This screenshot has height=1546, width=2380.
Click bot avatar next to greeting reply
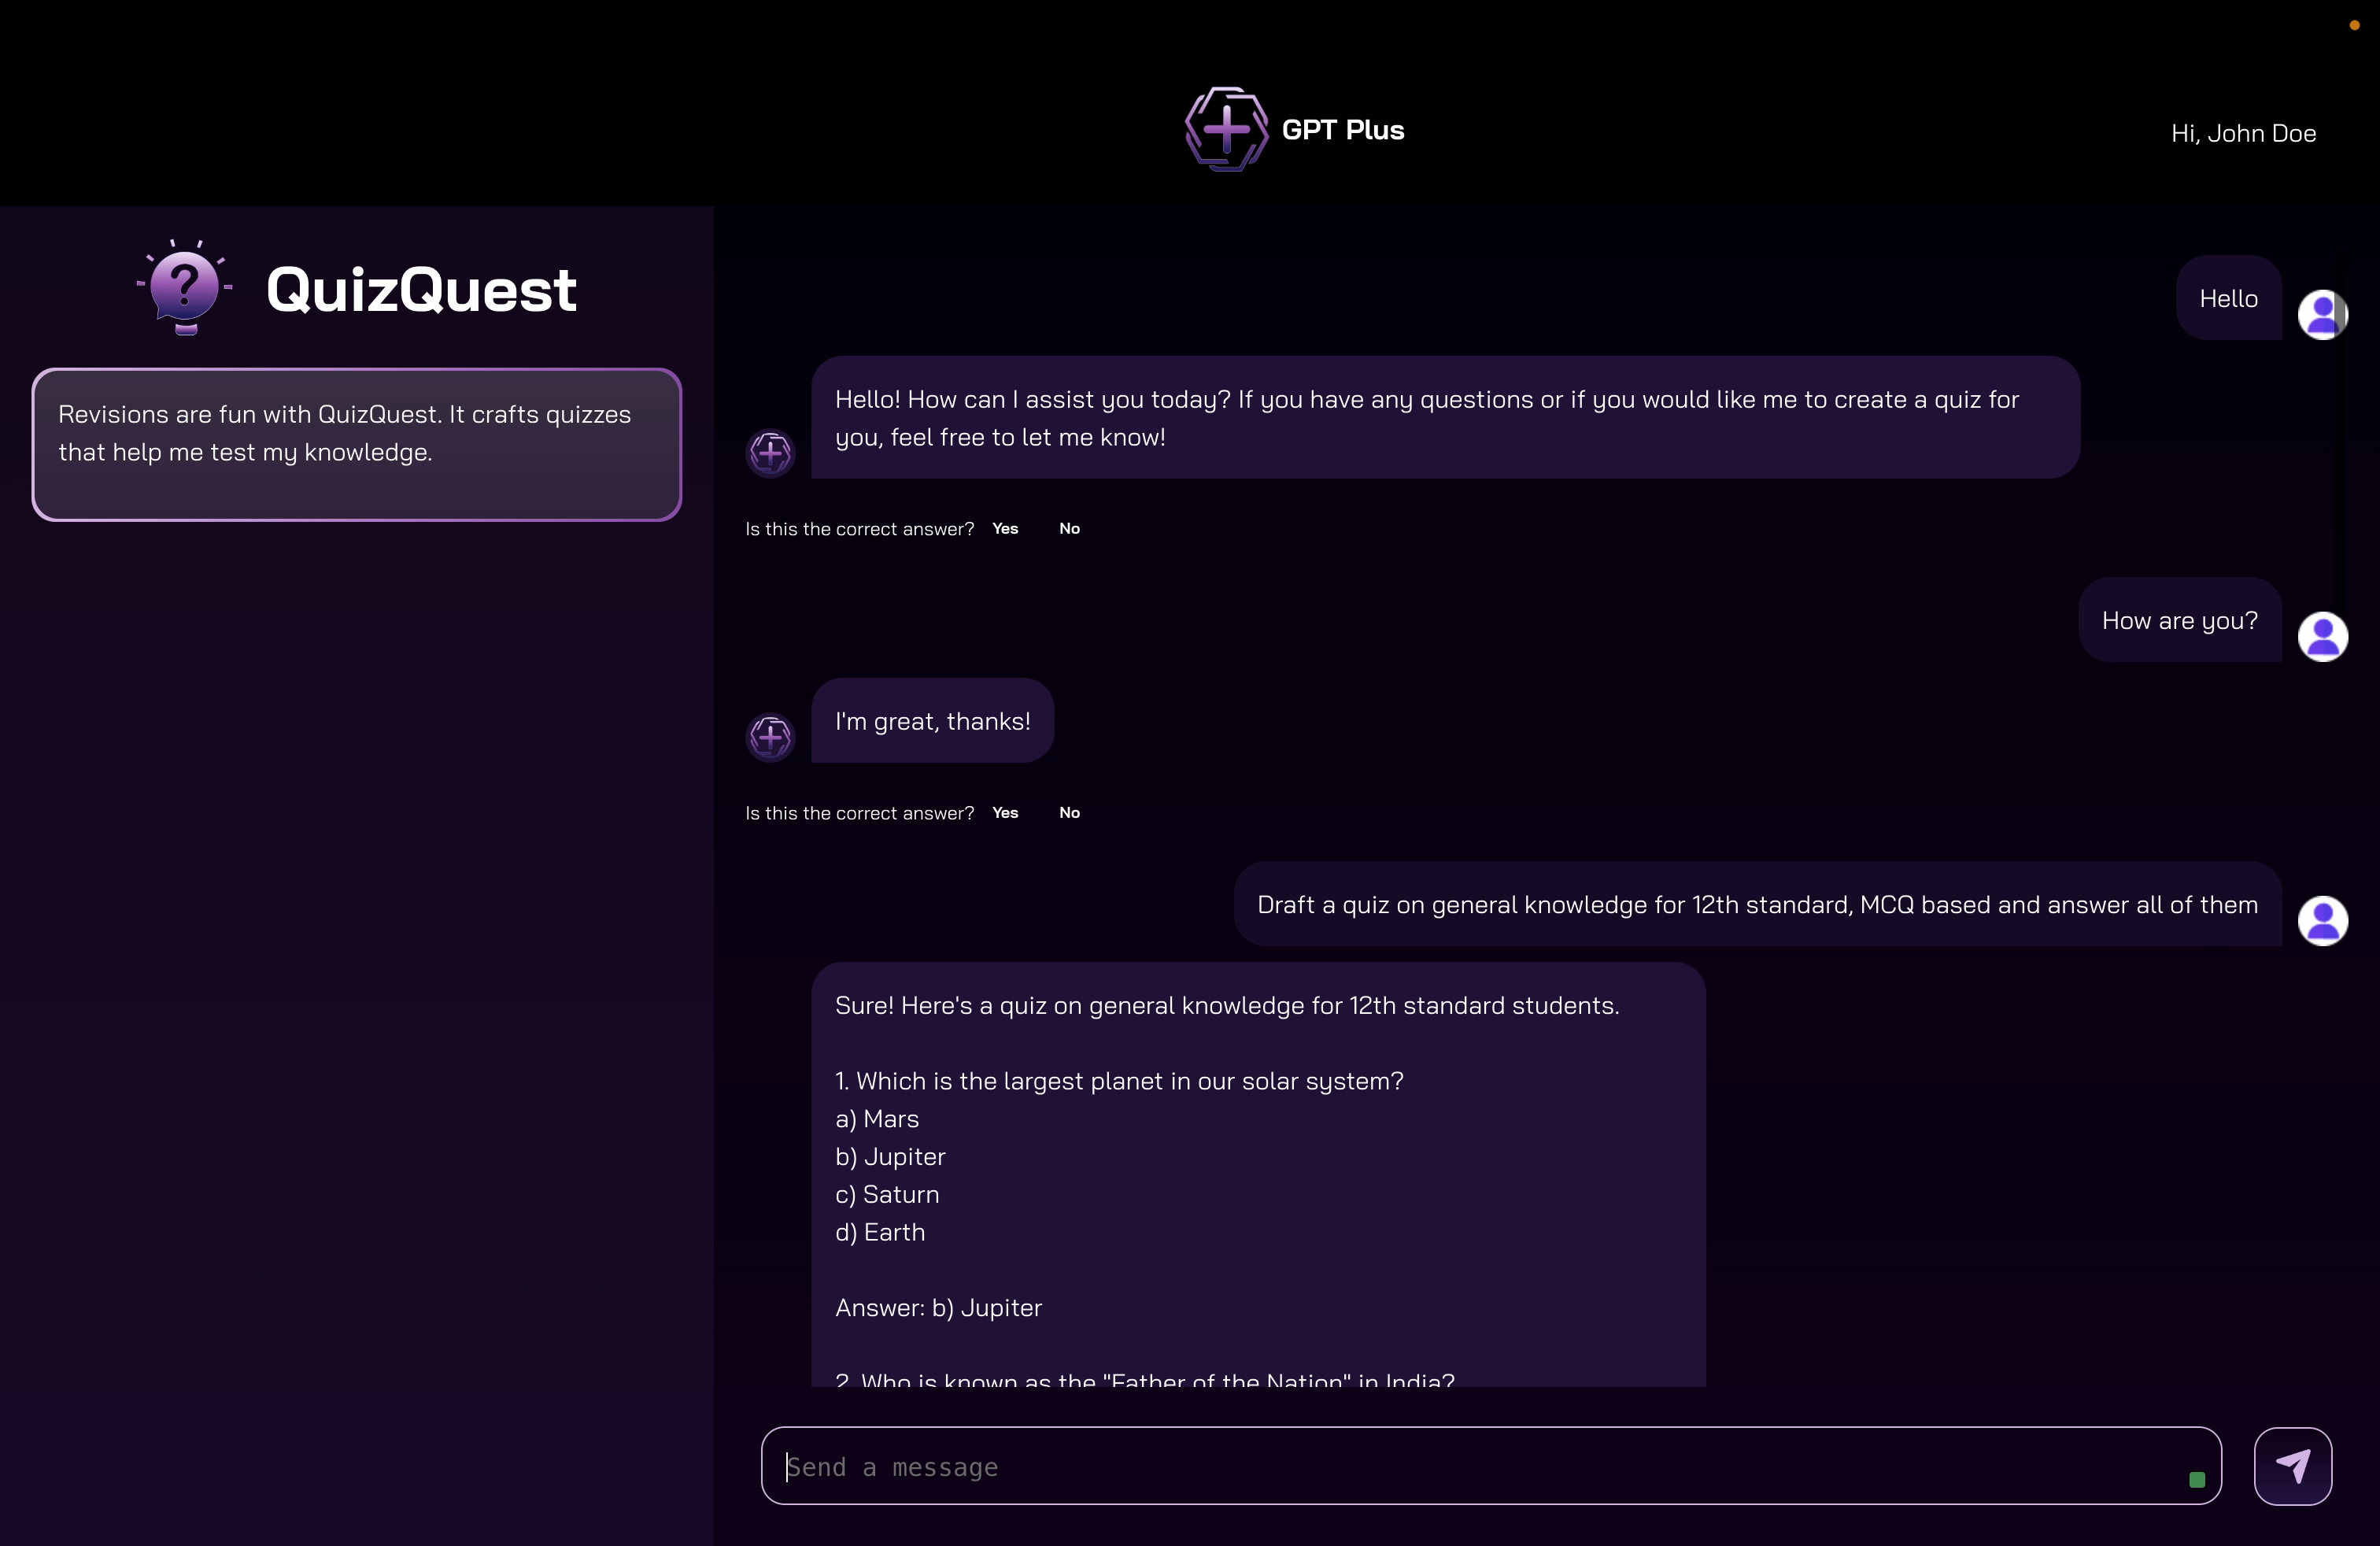pyautogui.click(x=770, y=453)
